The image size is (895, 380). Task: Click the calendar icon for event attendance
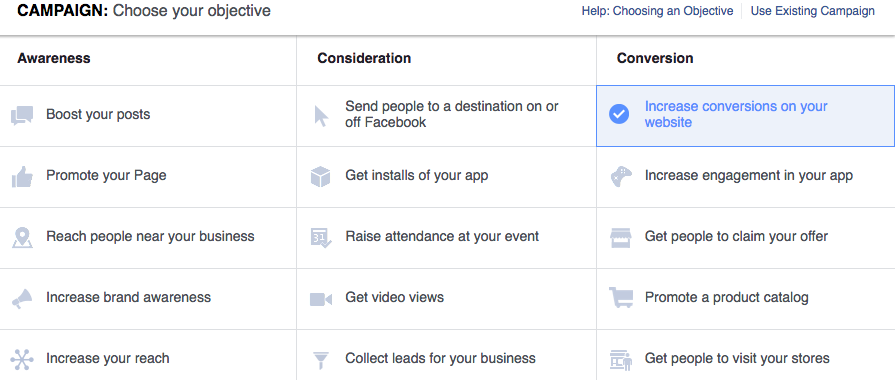(x=321, y=237)
